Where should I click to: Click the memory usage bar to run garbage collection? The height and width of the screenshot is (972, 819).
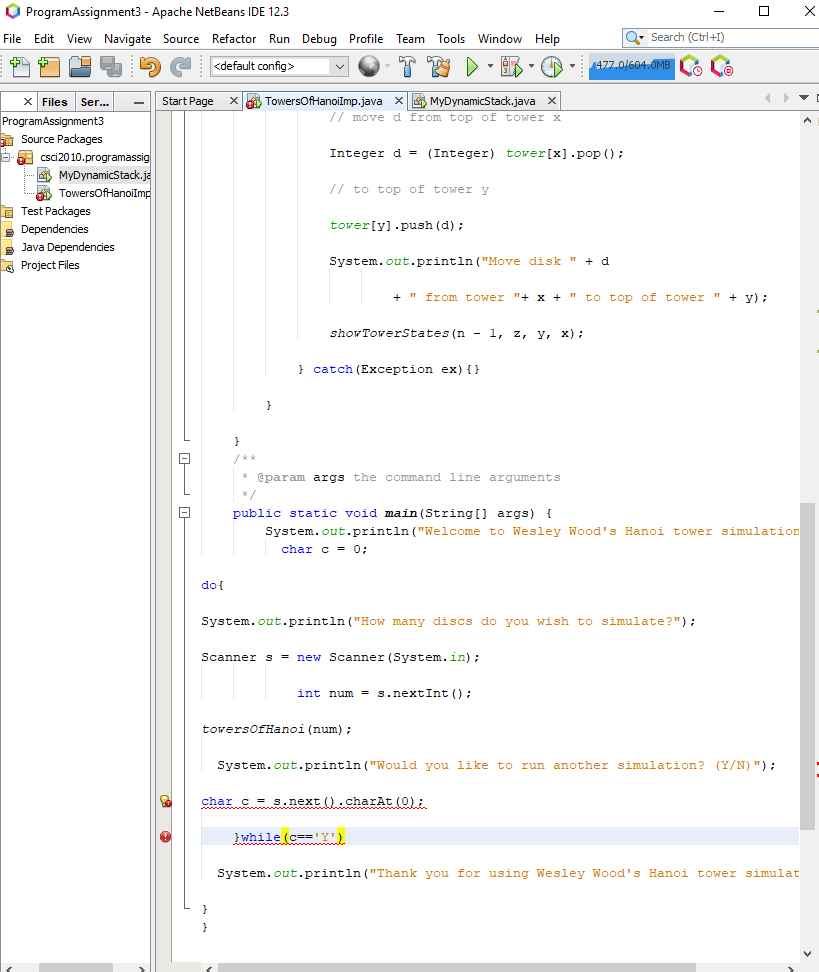(632, 66)
